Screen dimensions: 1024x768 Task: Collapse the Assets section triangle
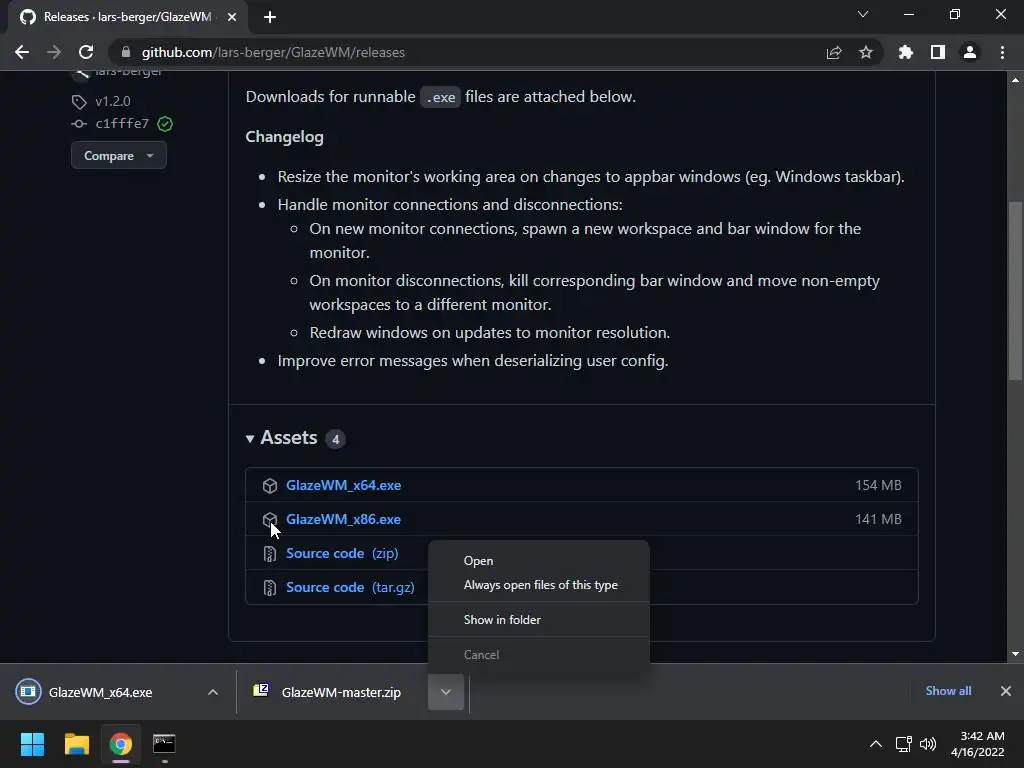249,439
